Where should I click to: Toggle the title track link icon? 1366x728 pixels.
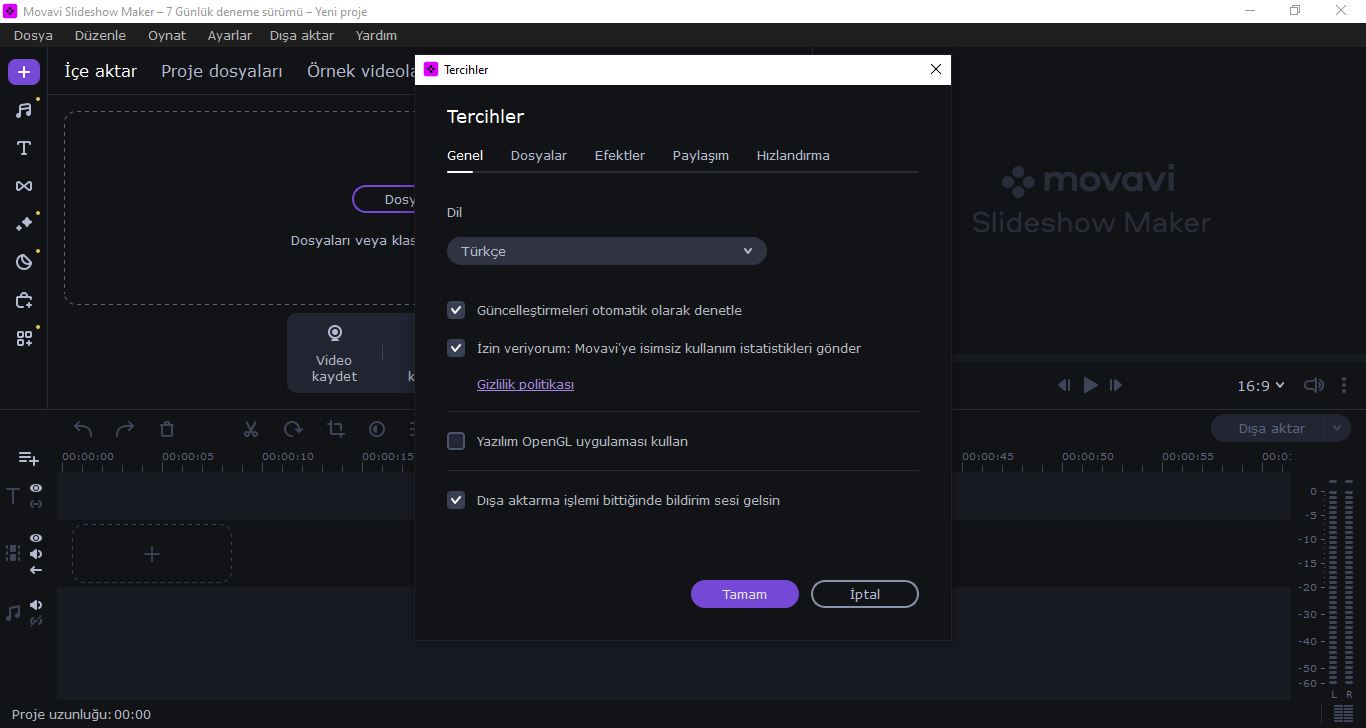36,504
